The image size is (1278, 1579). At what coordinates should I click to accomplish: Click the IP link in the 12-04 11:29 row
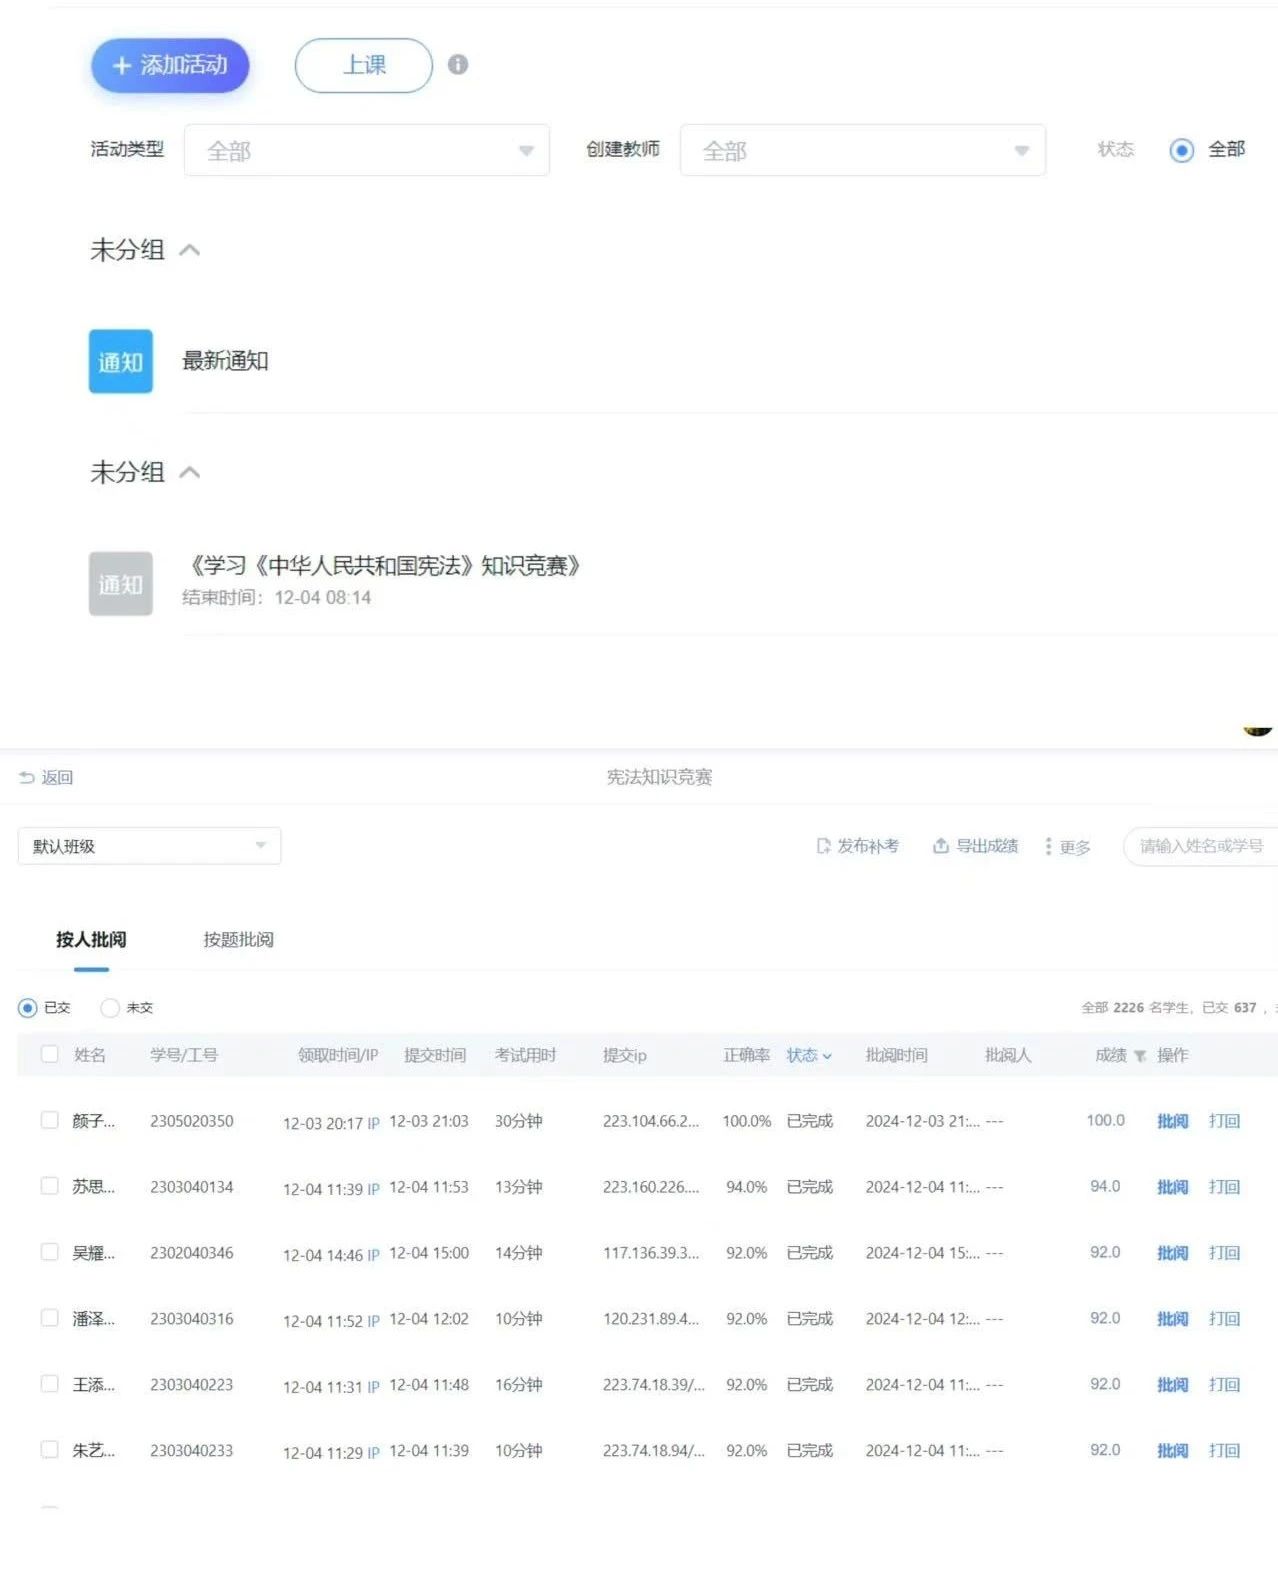click(373, 1453)
